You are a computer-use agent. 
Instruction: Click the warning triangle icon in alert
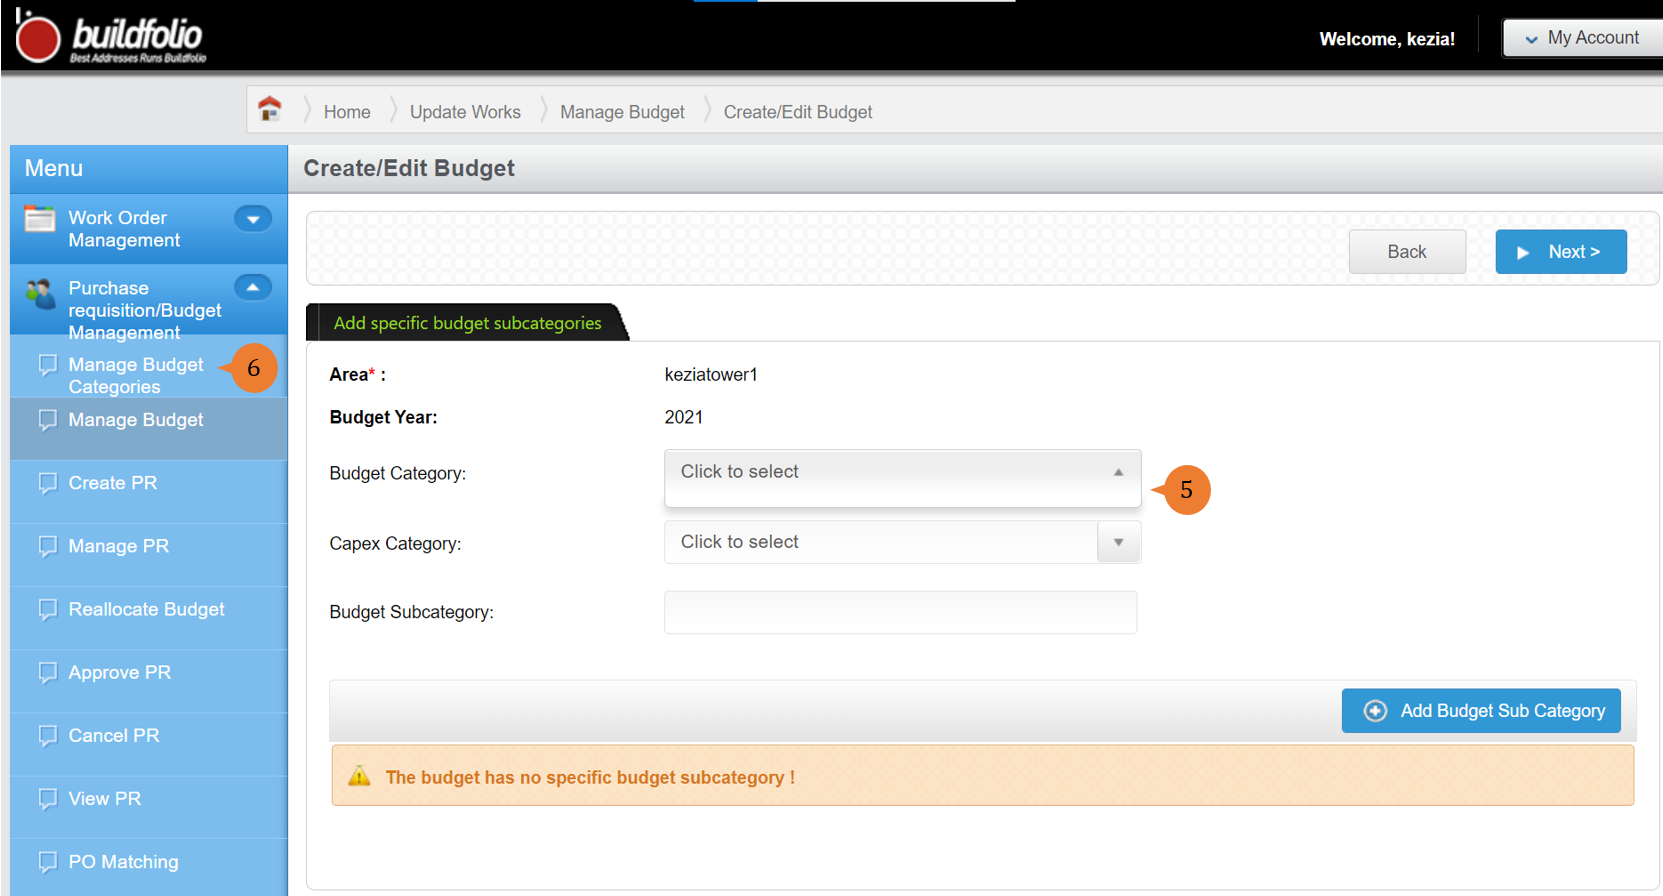(x=359, y=776)
